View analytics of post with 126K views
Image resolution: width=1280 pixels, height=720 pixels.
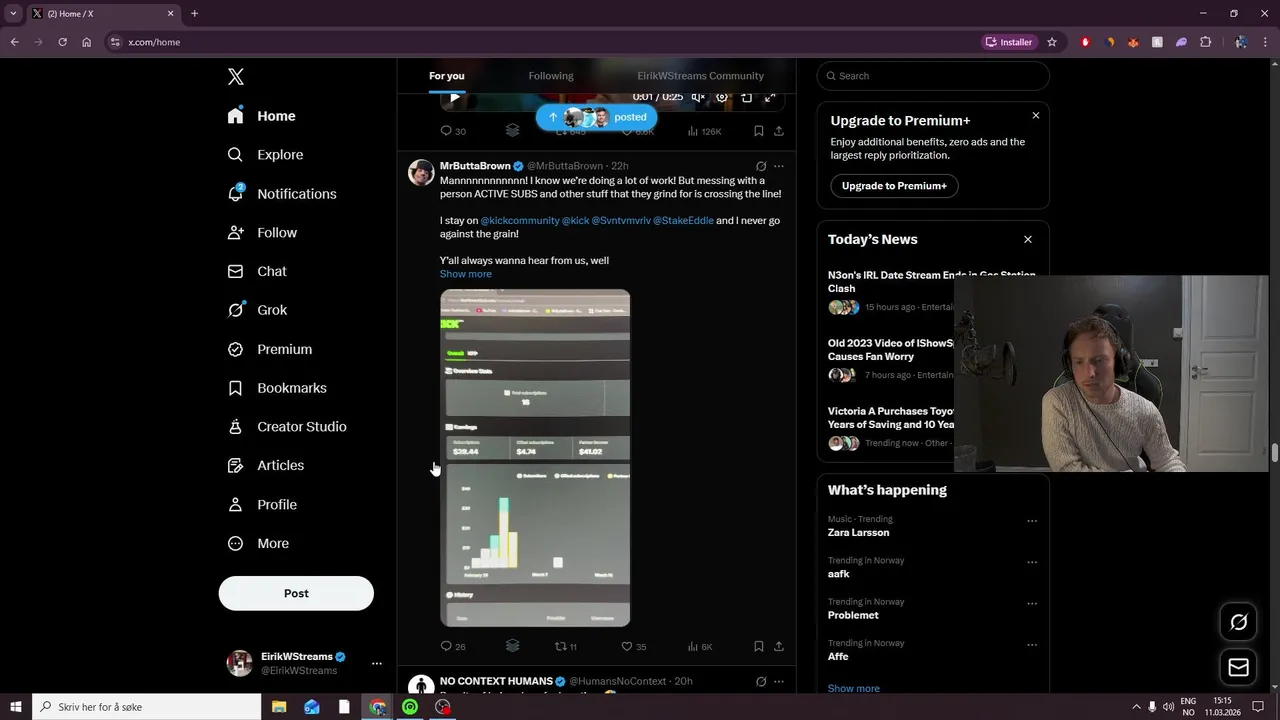tap(705, 131)
